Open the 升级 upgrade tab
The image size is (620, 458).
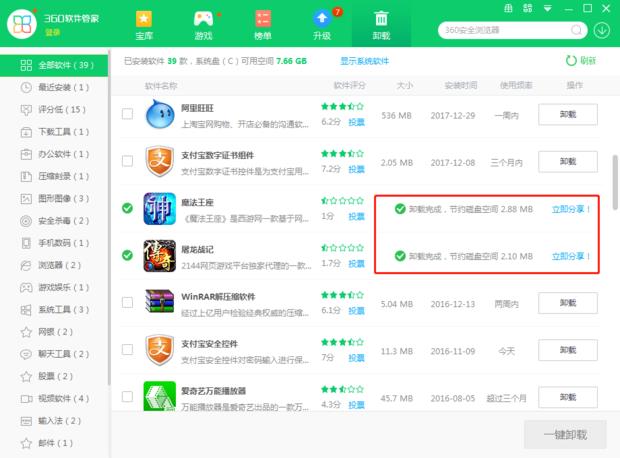pos(322,25)
